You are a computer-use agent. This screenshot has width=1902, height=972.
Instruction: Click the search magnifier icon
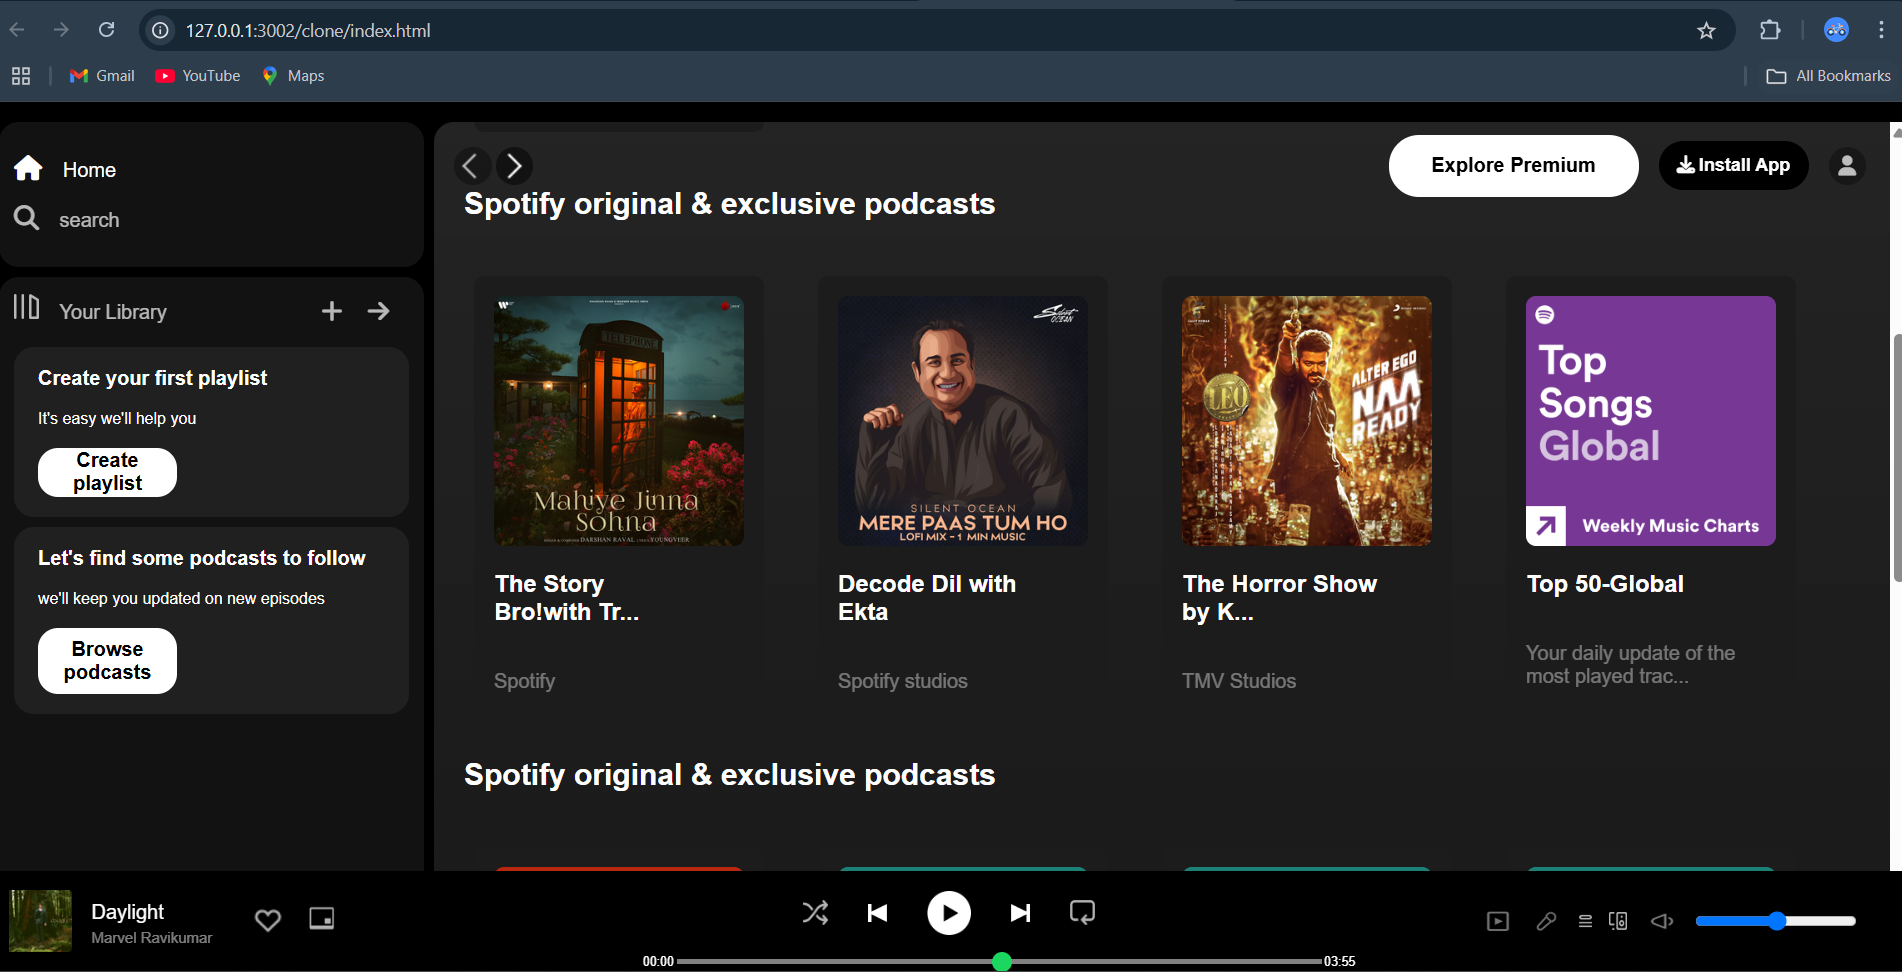(x=27, y=218)
